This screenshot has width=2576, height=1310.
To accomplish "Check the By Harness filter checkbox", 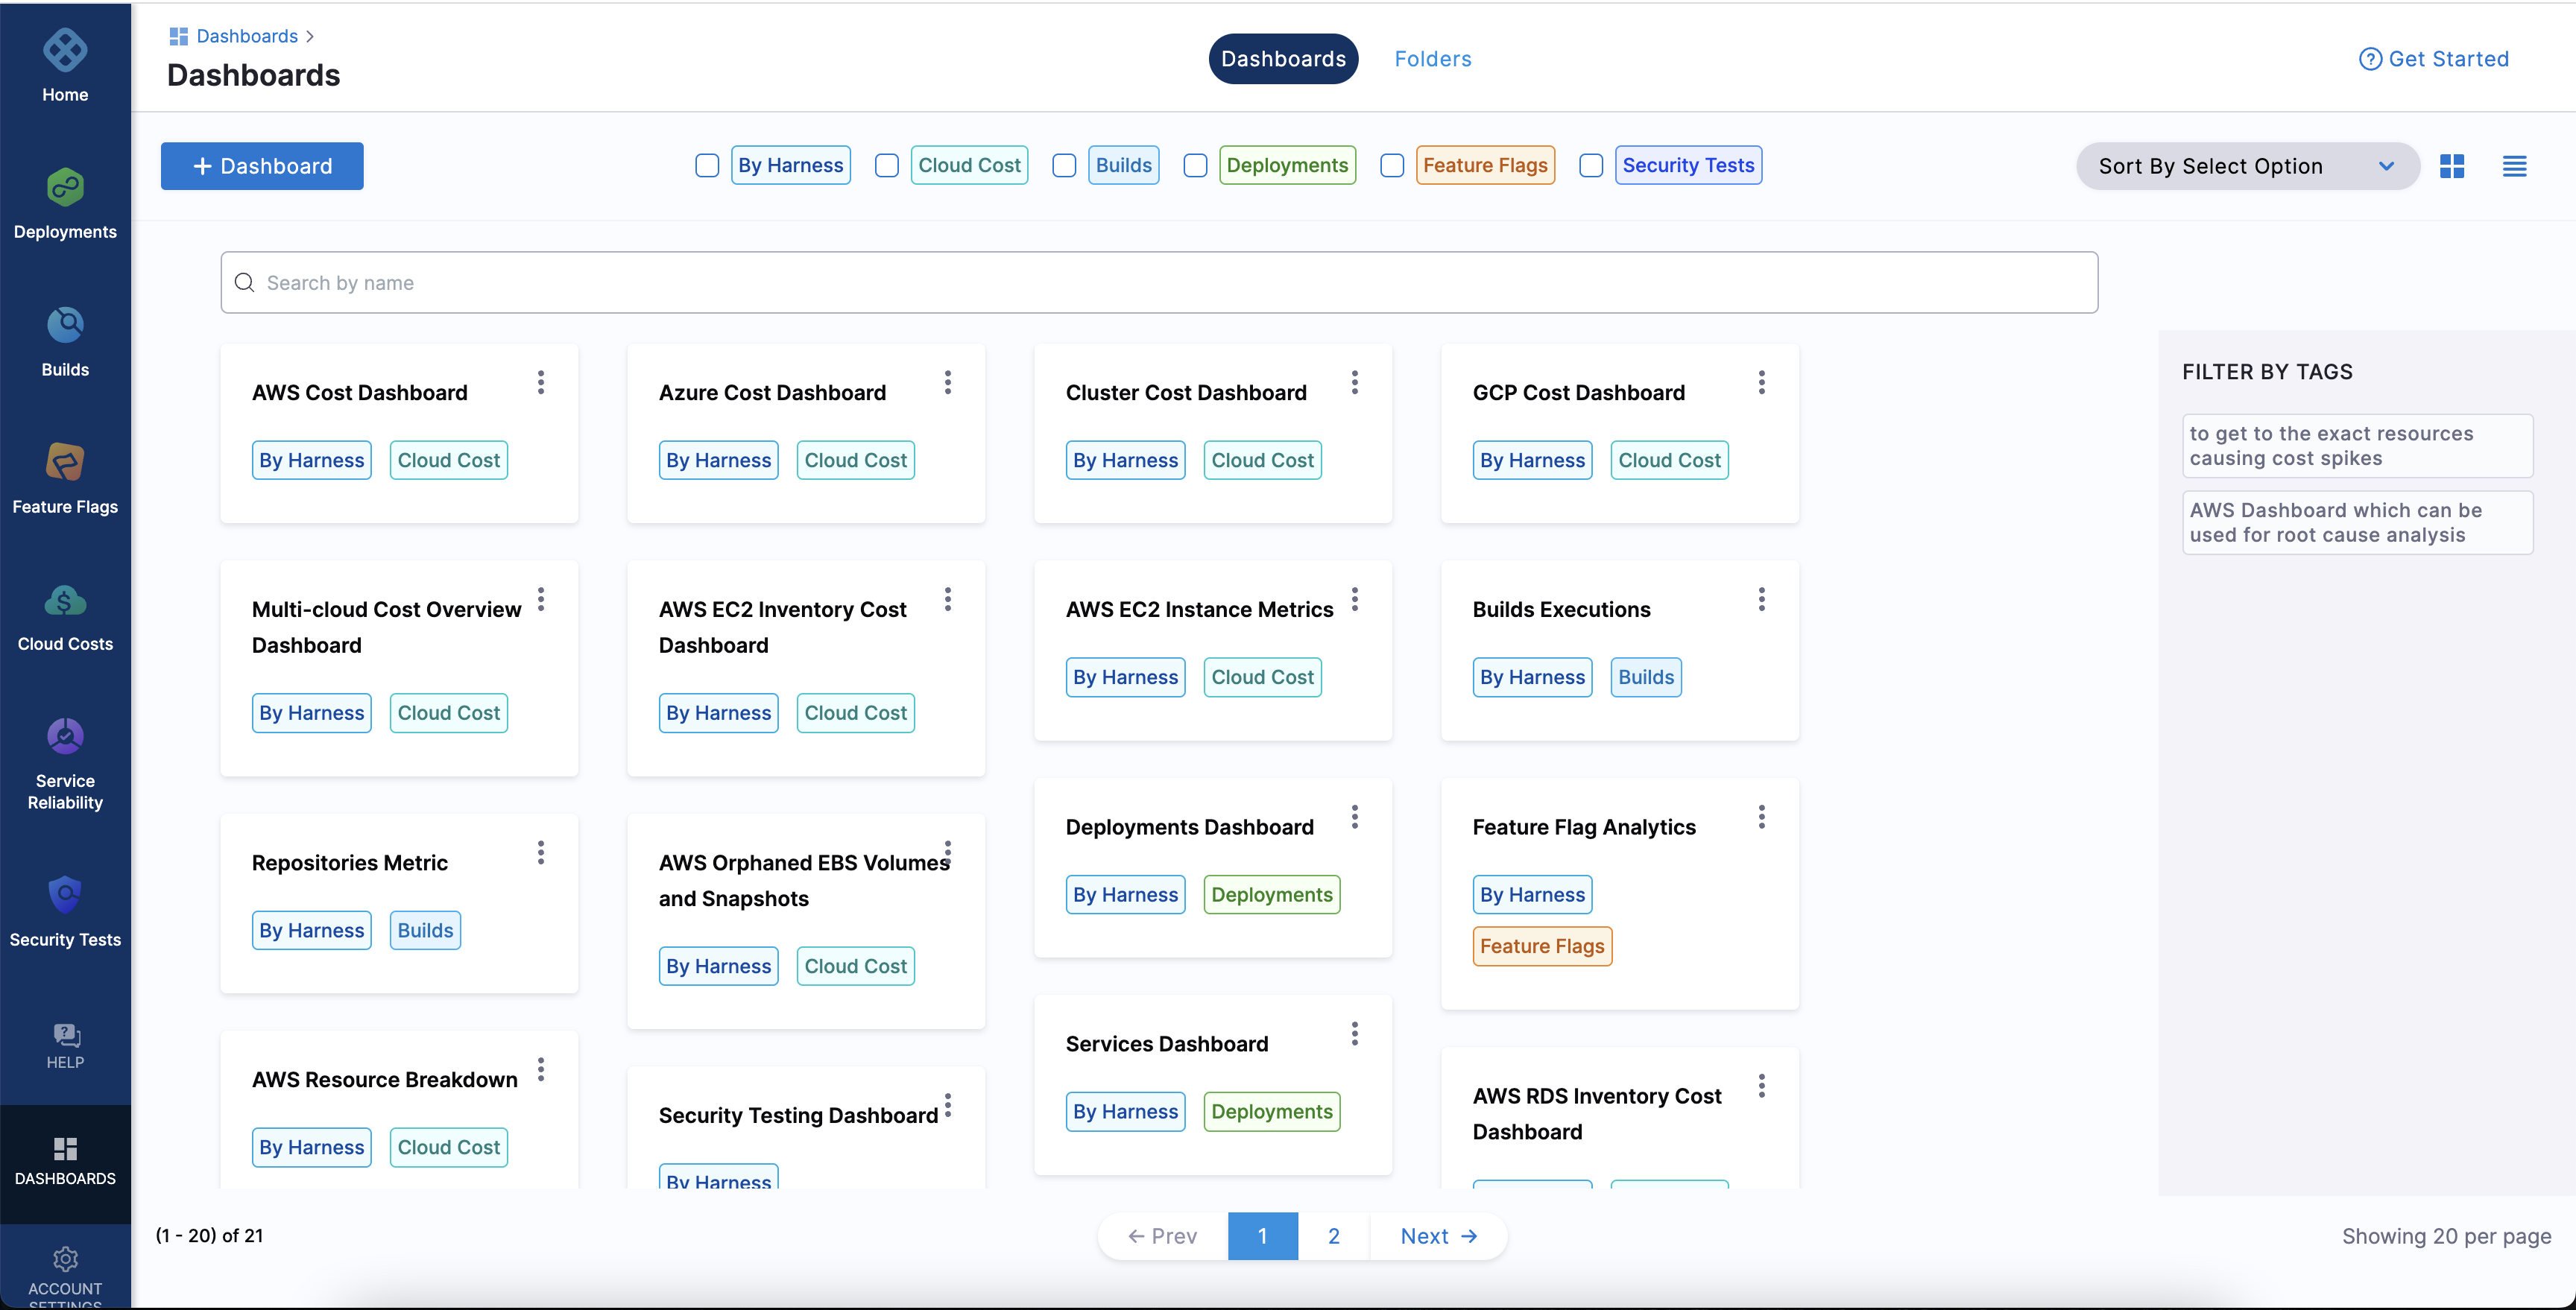I will pos(707,166).
